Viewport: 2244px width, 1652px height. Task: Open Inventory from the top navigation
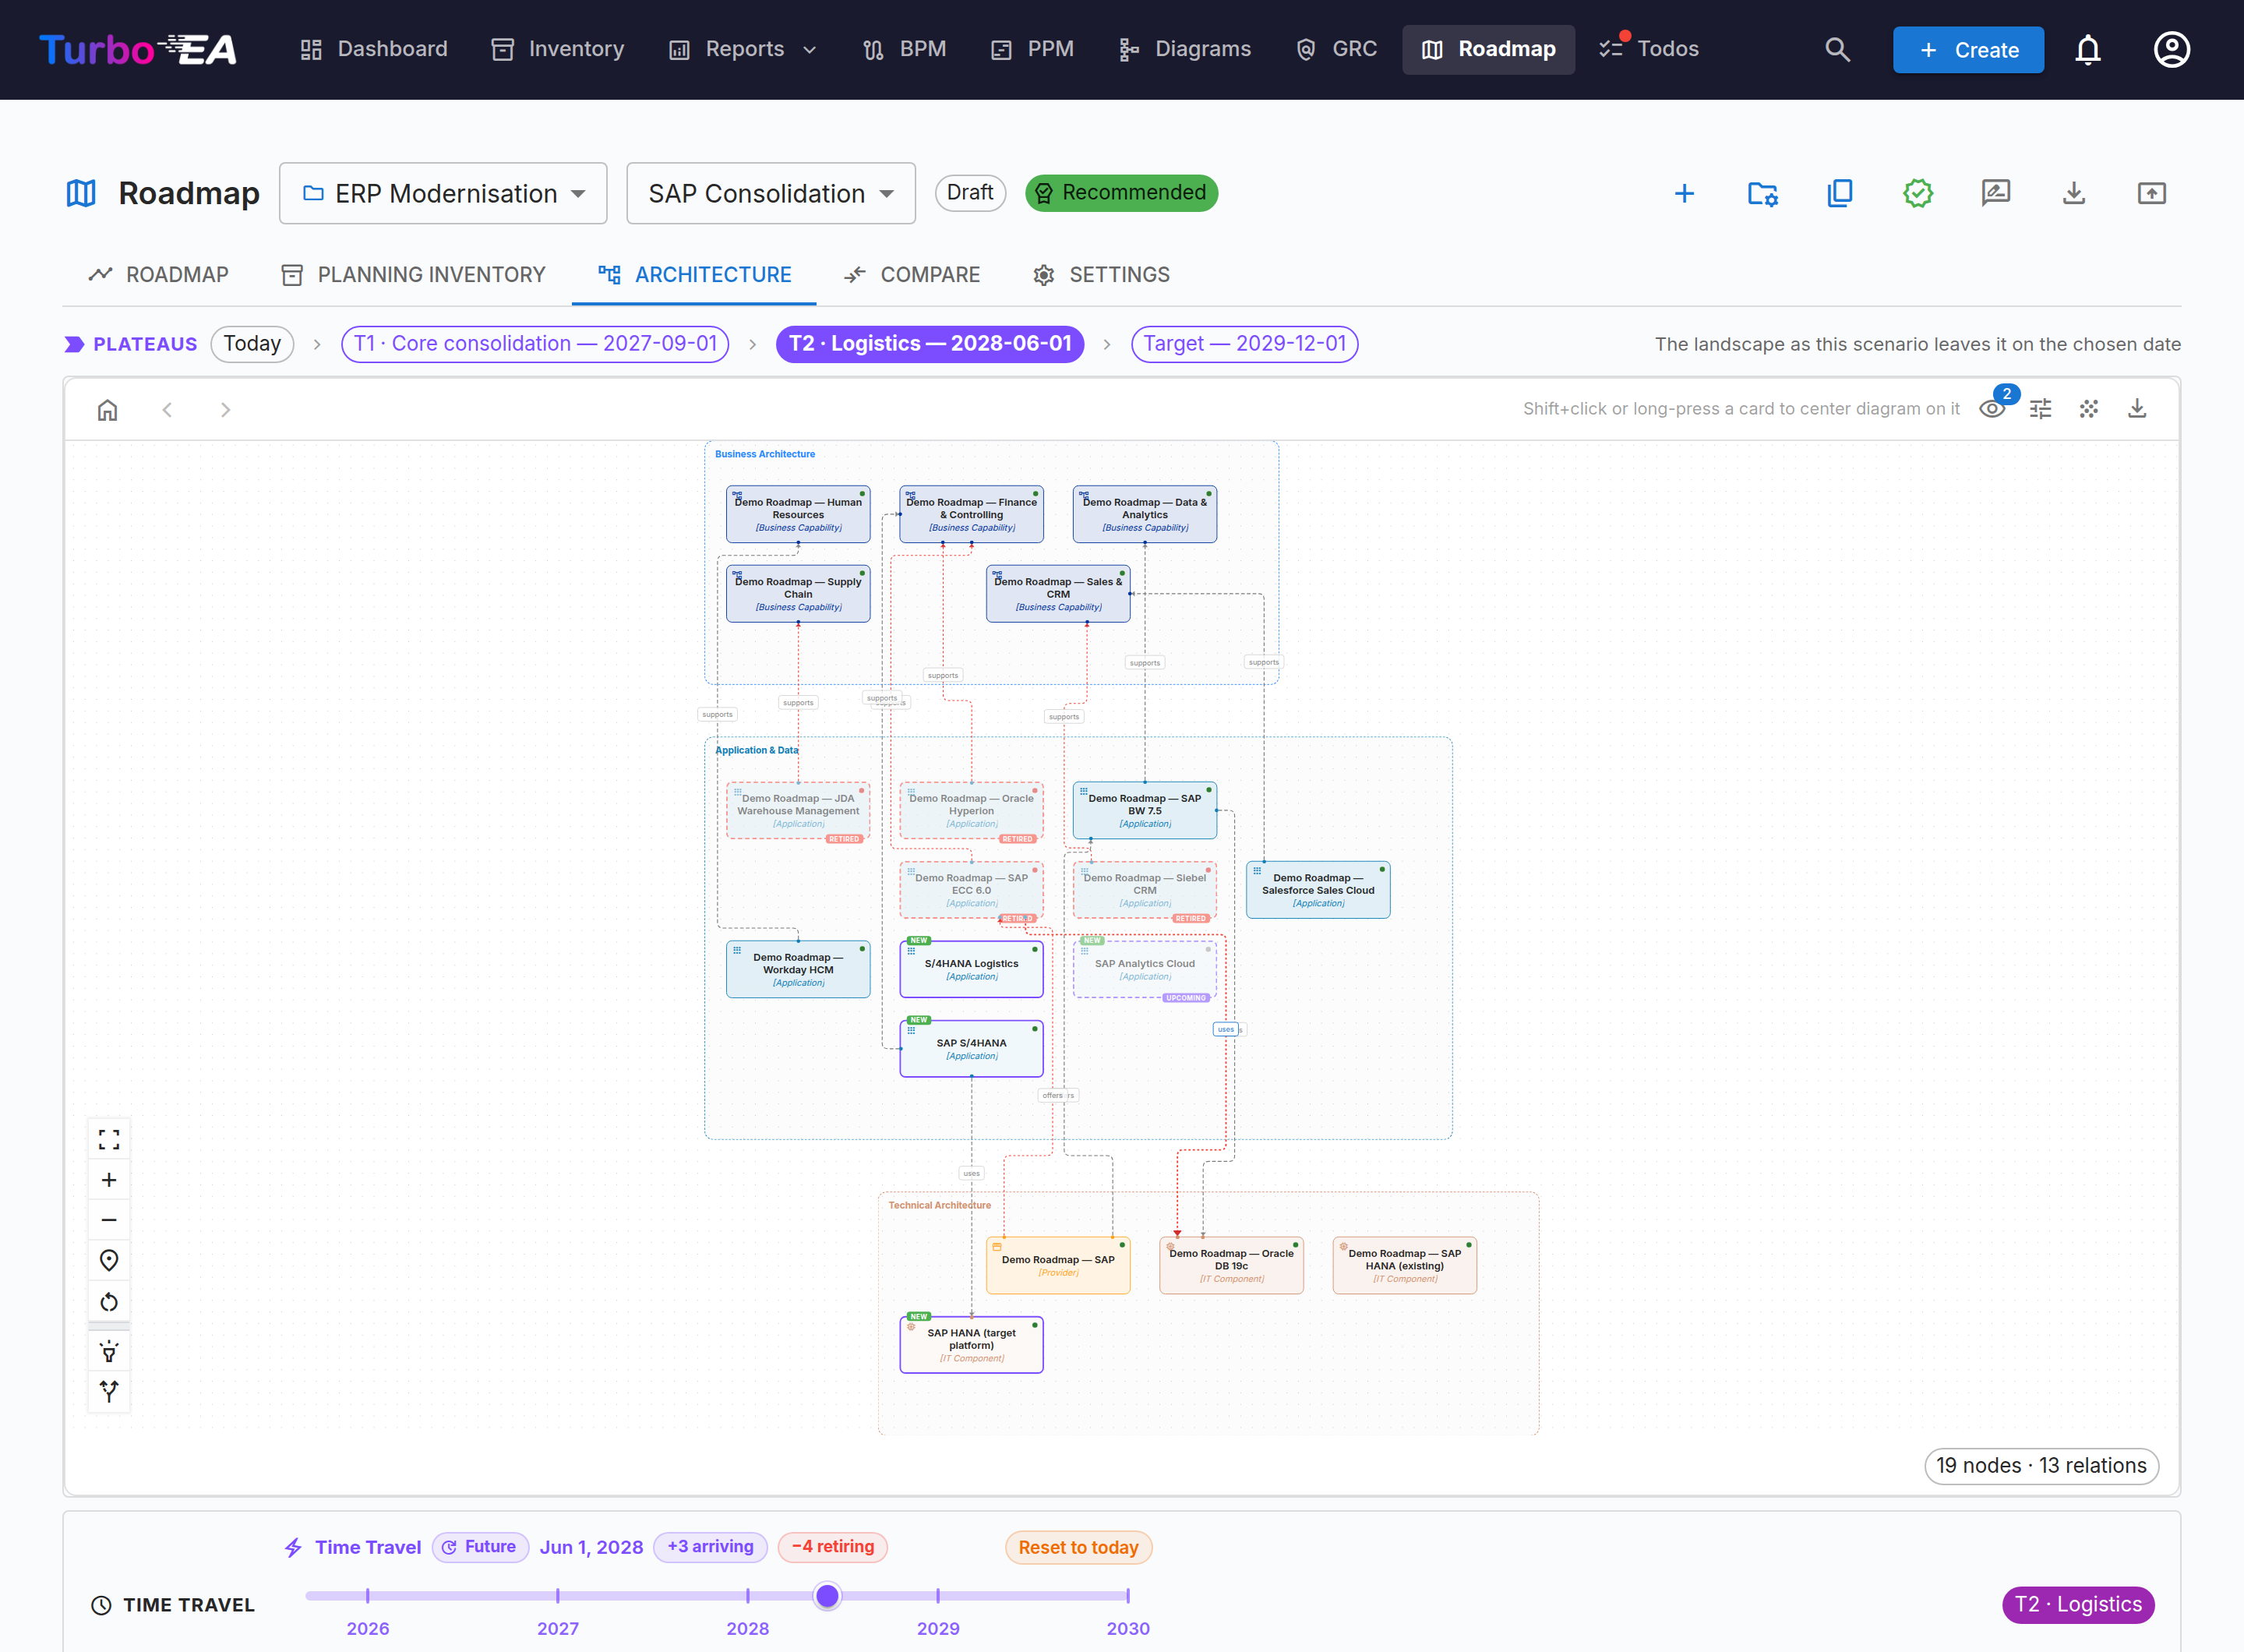(x=558, y=49)
